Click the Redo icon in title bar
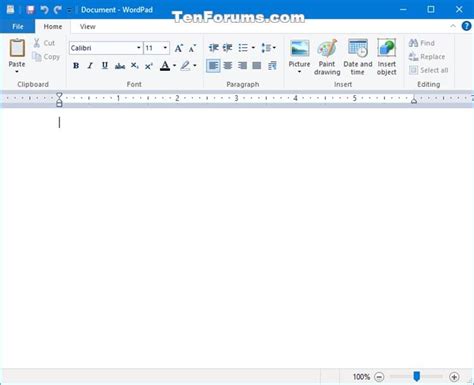Screen dimensions: 474x385 pos(58,10)
